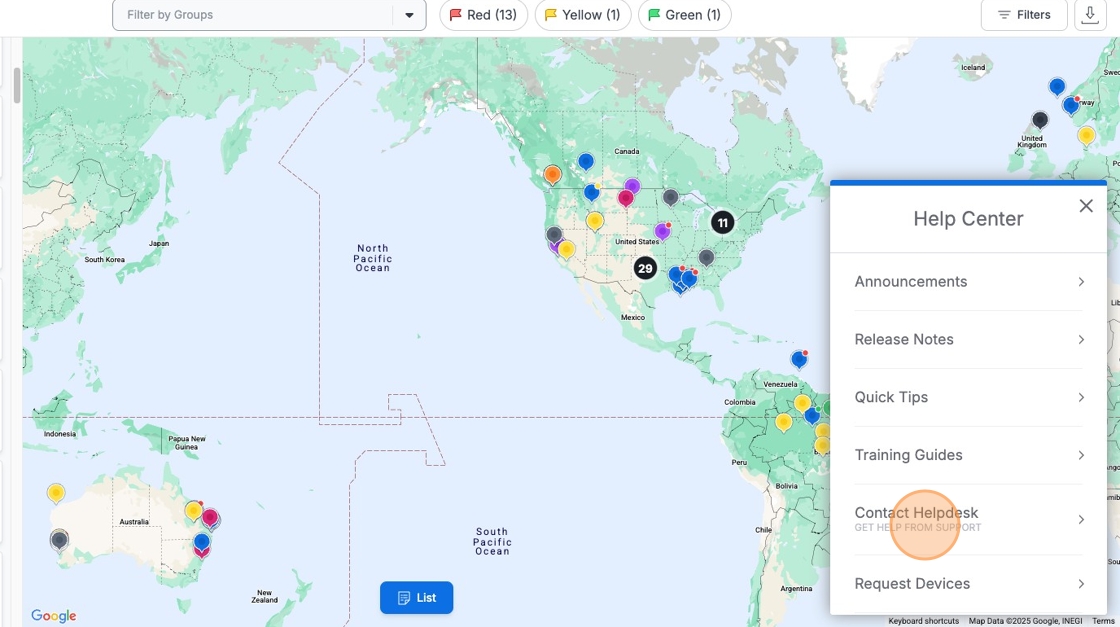Toggle the Yellow (1) flag filter
The image size is (1120, 627).
[x=583, y=15]
